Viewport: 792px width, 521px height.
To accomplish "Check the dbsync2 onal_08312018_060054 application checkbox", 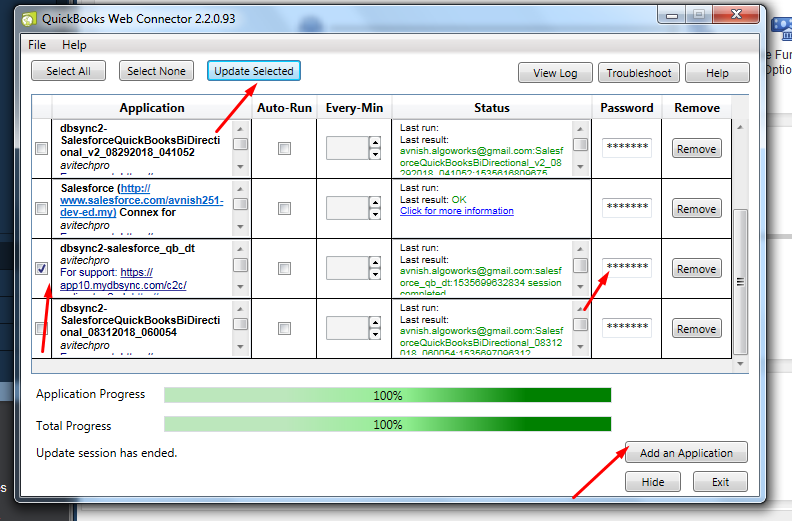I will 41,328.
